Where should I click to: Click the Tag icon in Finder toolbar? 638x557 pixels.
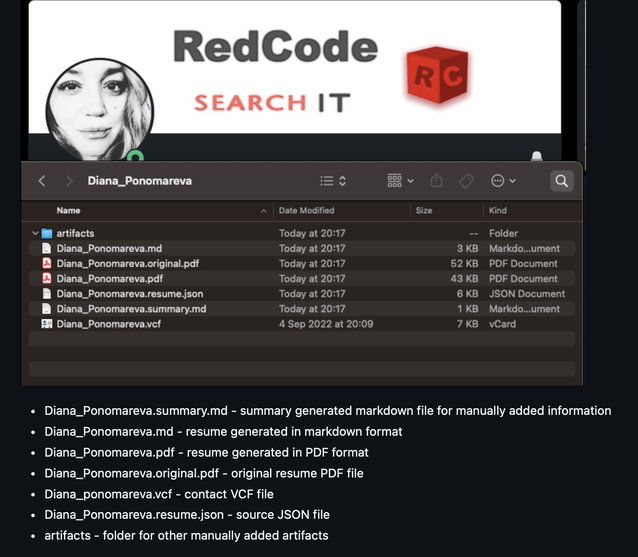pos(466,181)
